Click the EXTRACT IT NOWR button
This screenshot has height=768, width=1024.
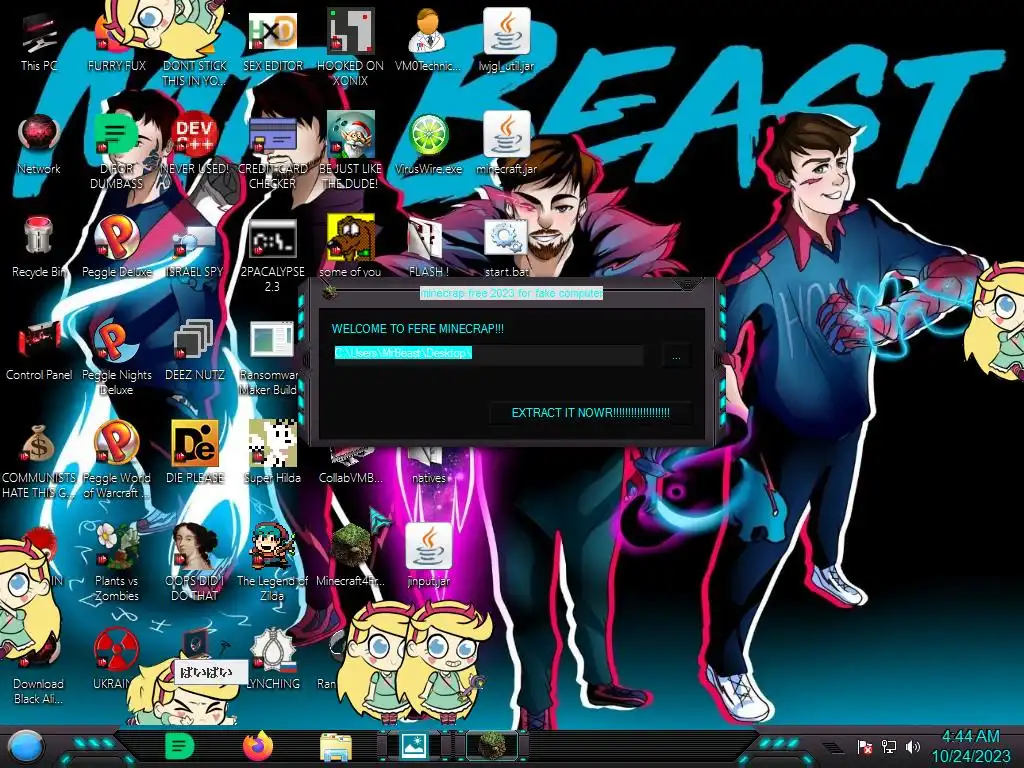point(590,413)
